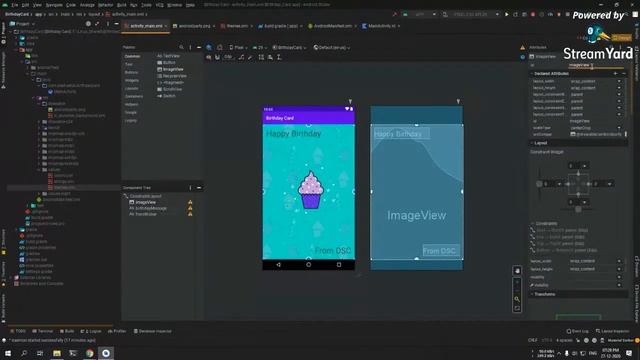The width and height of the screenshot is (640, 360).
Task: Select ImageView in the Palette list
Action: [x=170, y=69]
